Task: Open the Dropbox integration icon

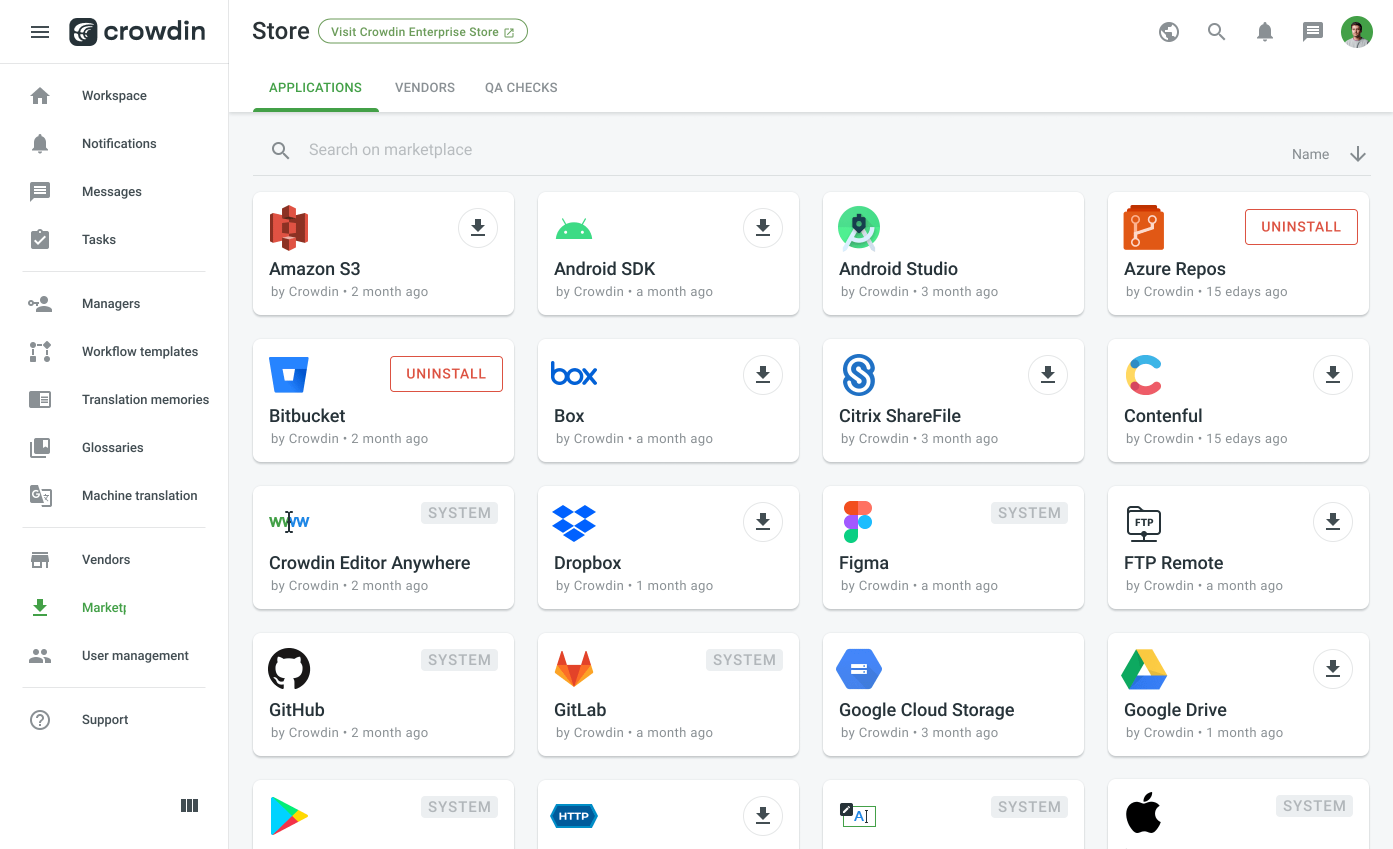Action: pos(573,522)
